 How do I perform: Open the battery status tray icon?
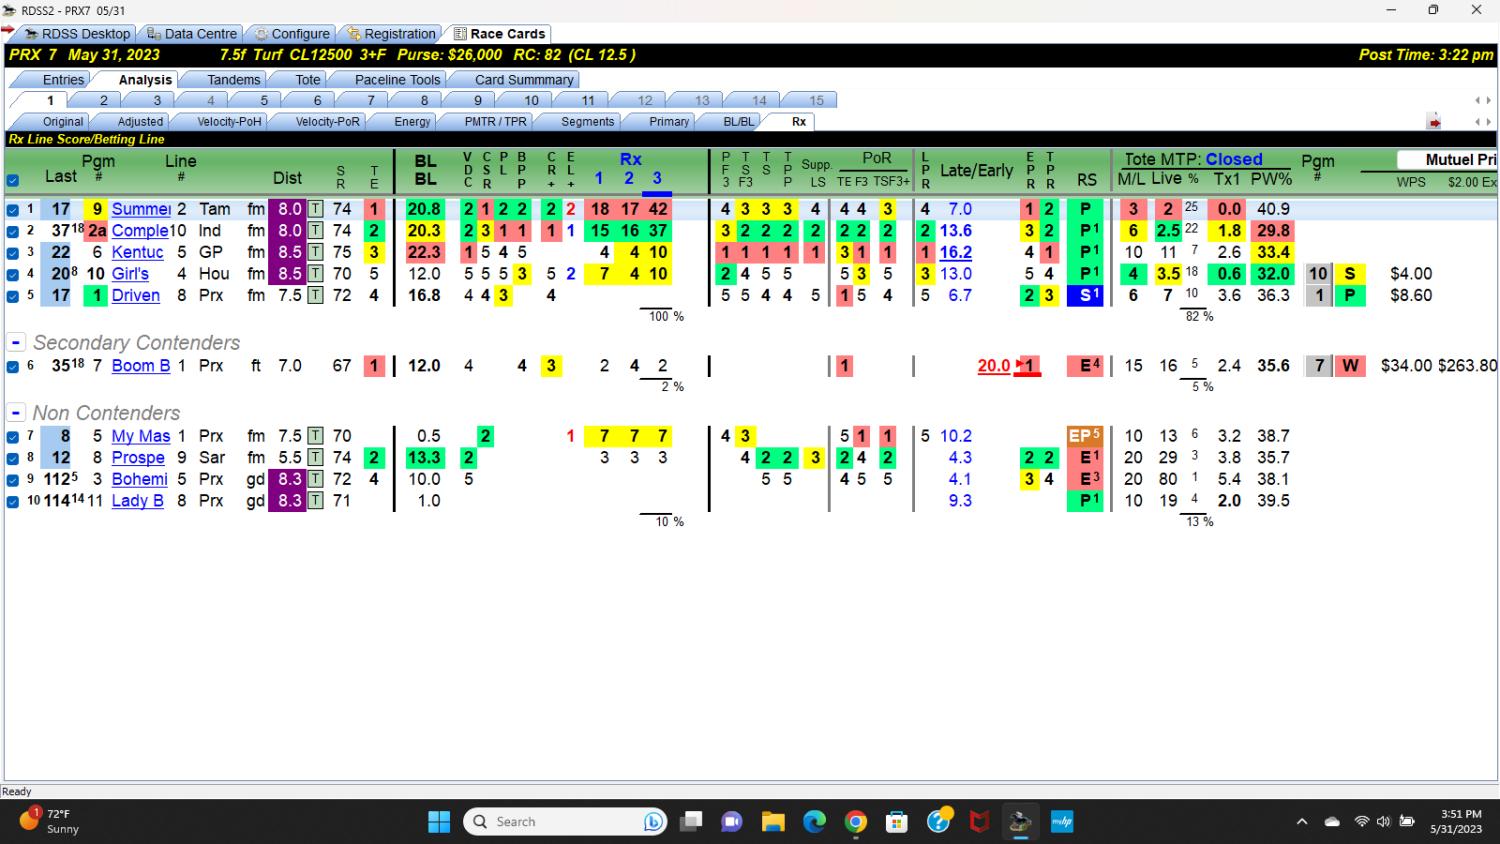pos(1407,822)
